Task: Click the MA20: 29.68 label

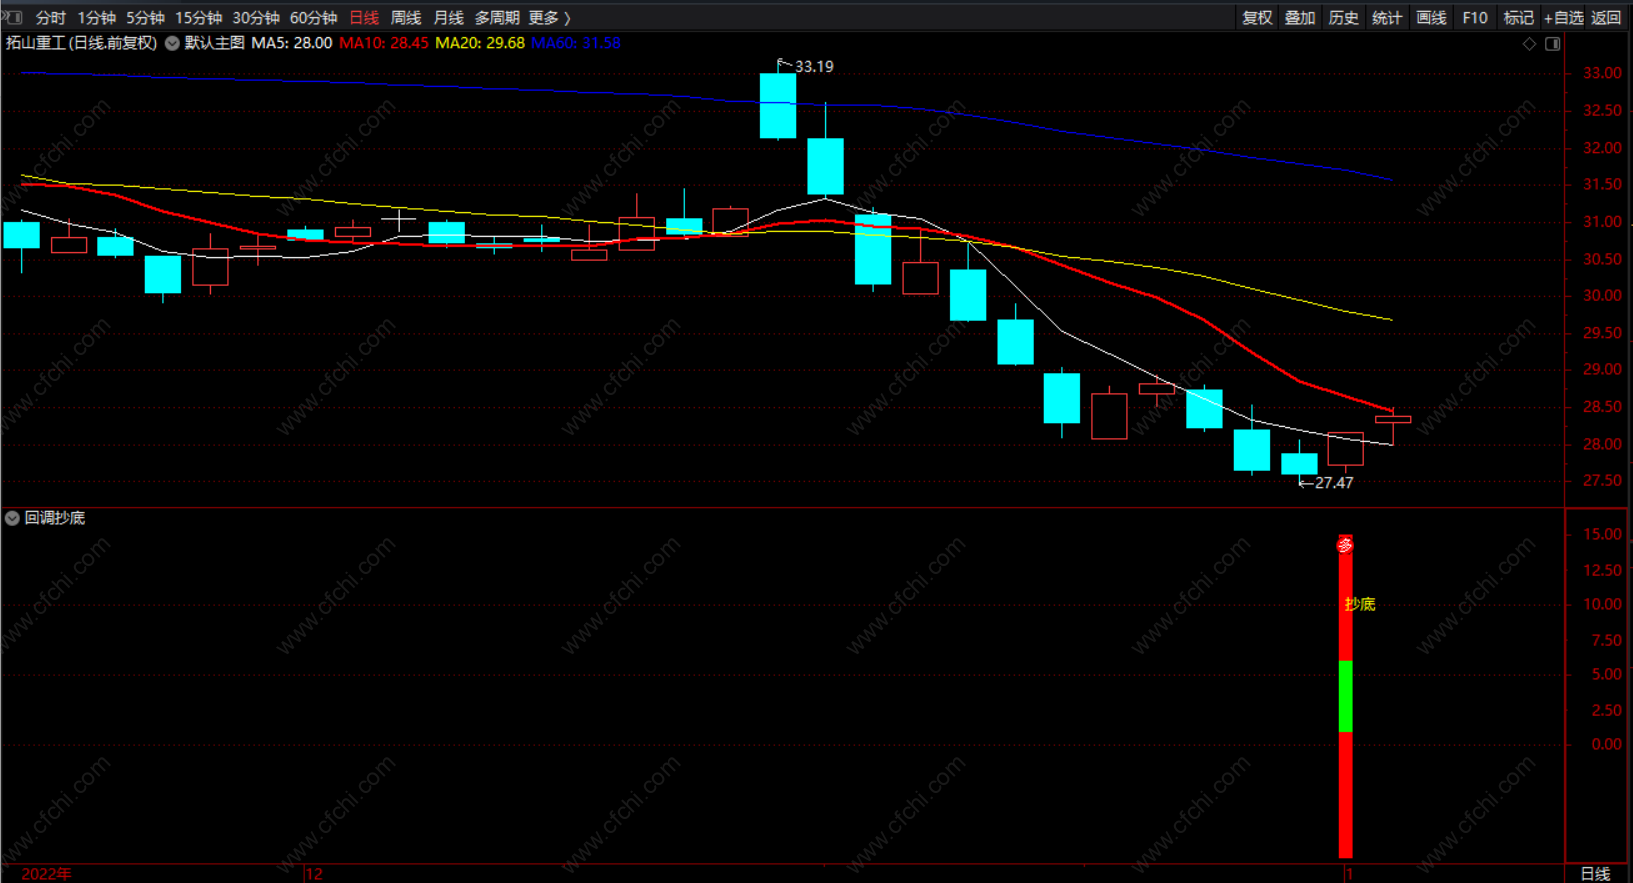Action: tap(480, 43)
